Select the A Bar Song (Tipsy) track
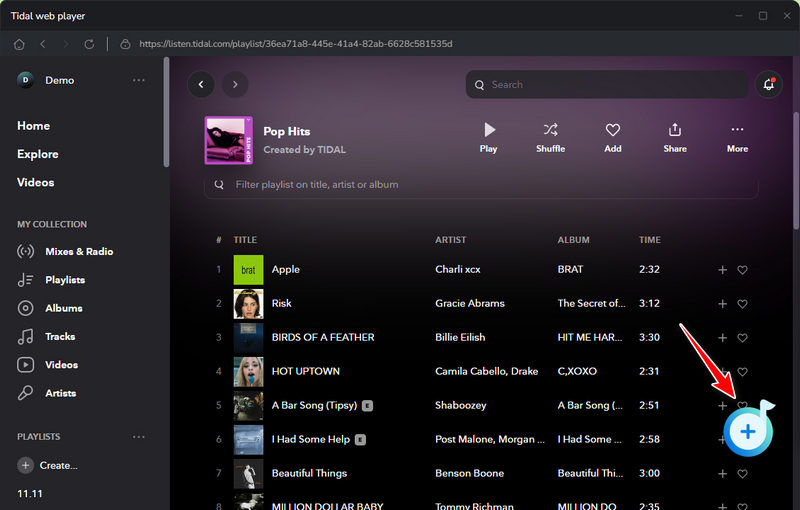This screenshot has height=510, width=800. tap(314, 405)
